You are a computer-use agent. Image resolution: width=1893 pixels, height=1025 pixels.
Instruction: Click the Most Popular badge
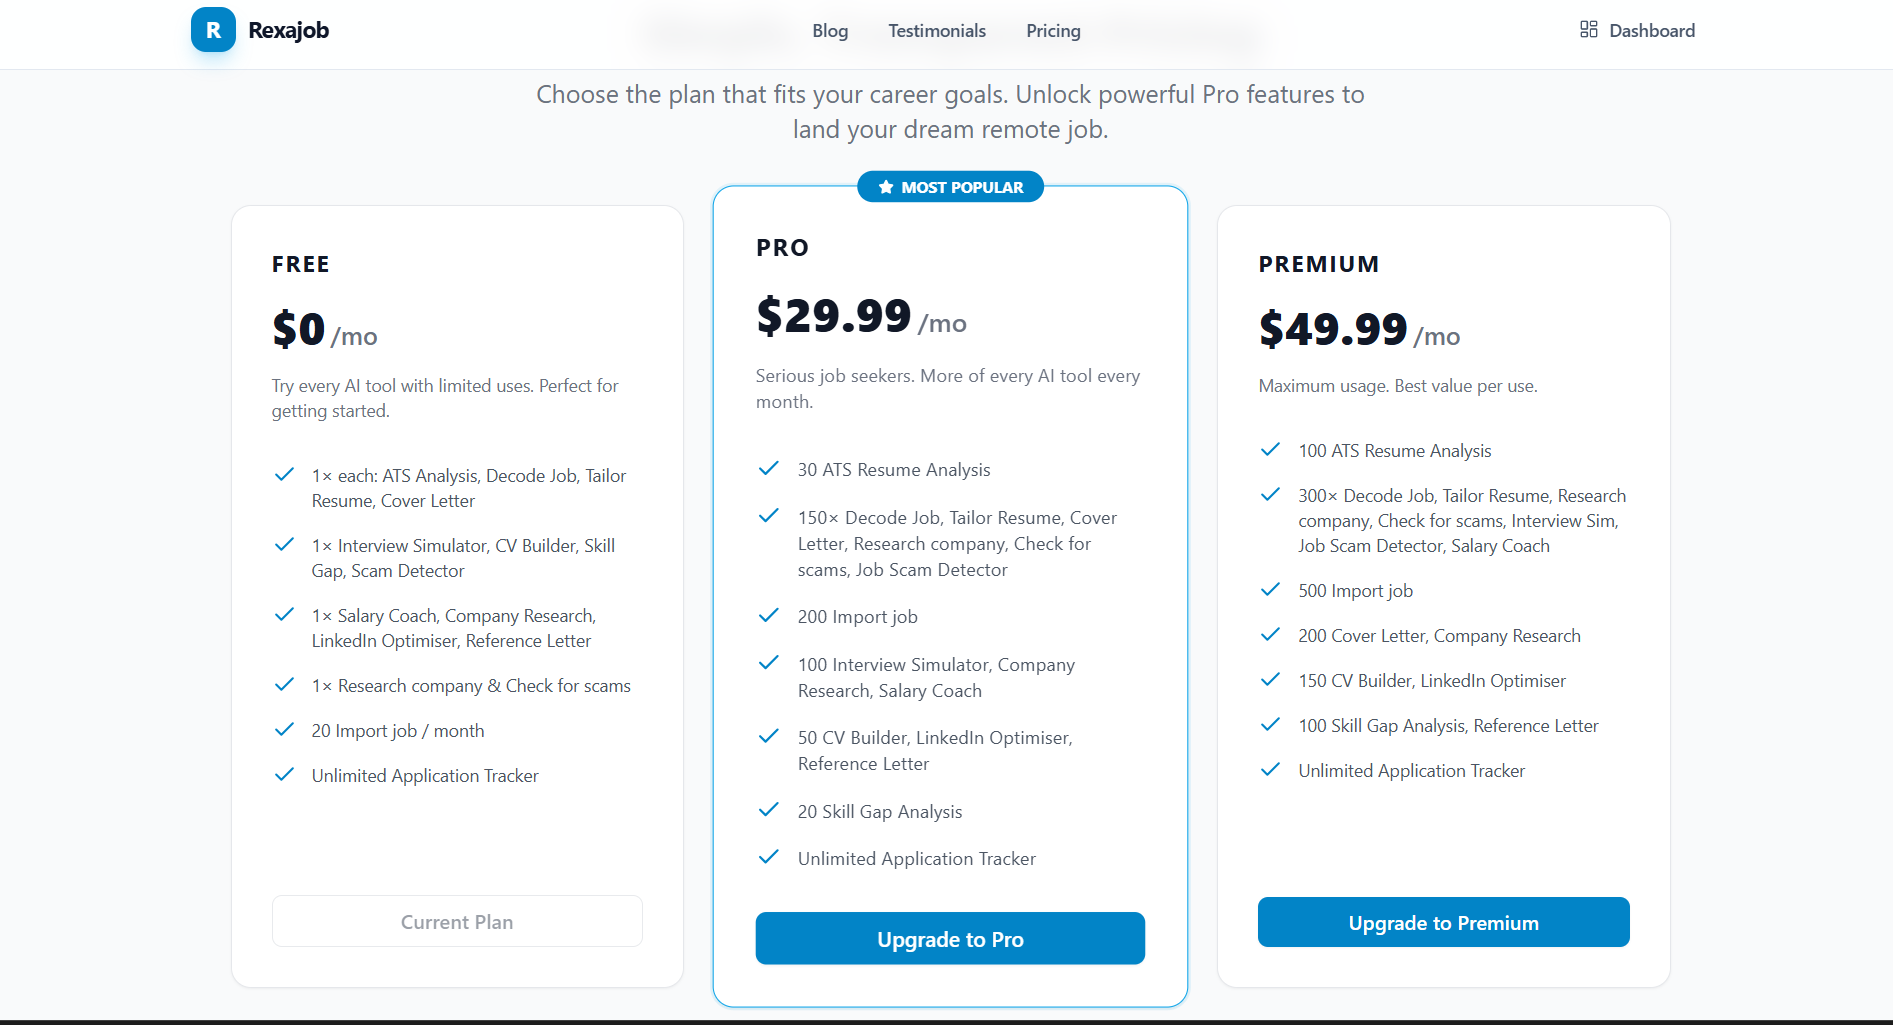click(x=950, y=187)
